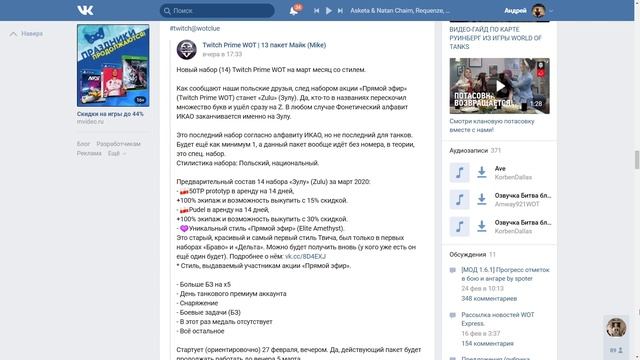Play the last Озвучка Битва track by KorbenDallas
The image size is (640, 360).
click(x=459, y=227)
